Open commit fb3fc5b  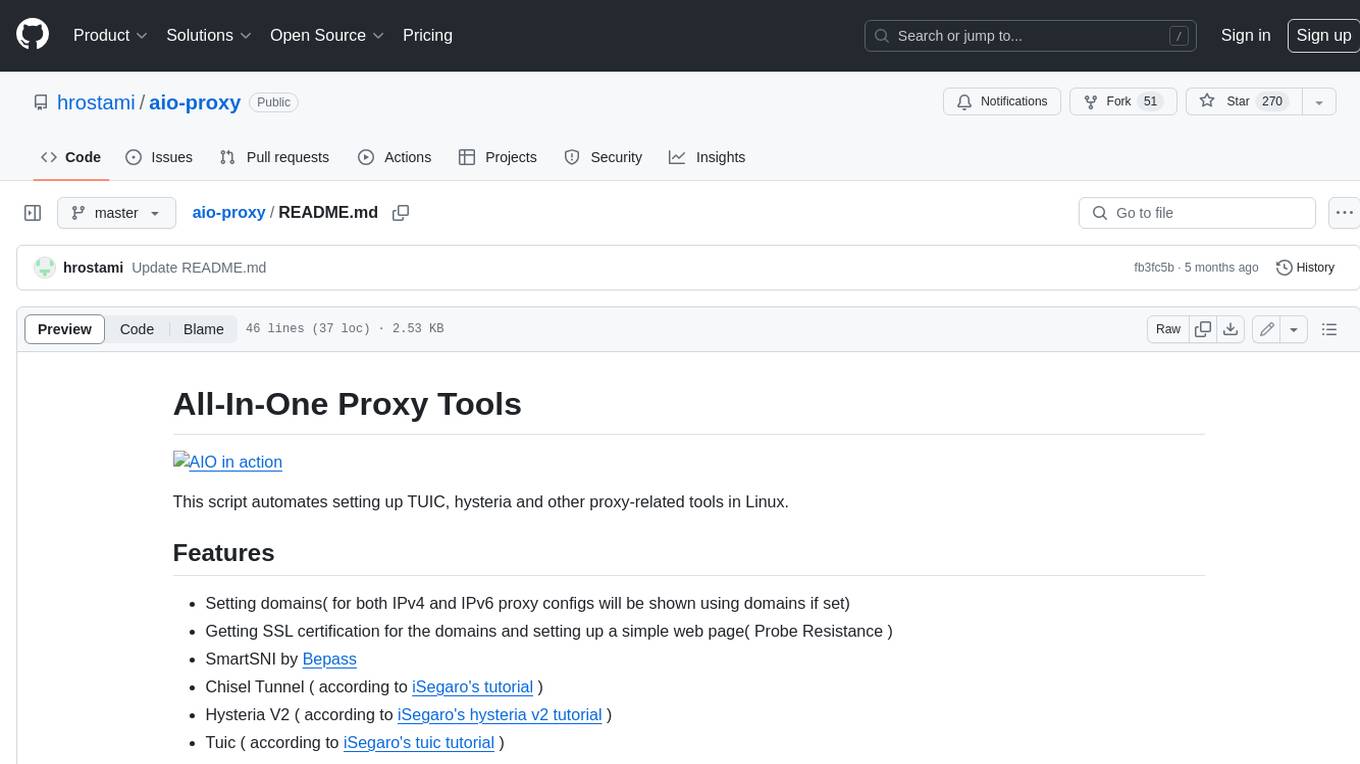pos(1154,267)
